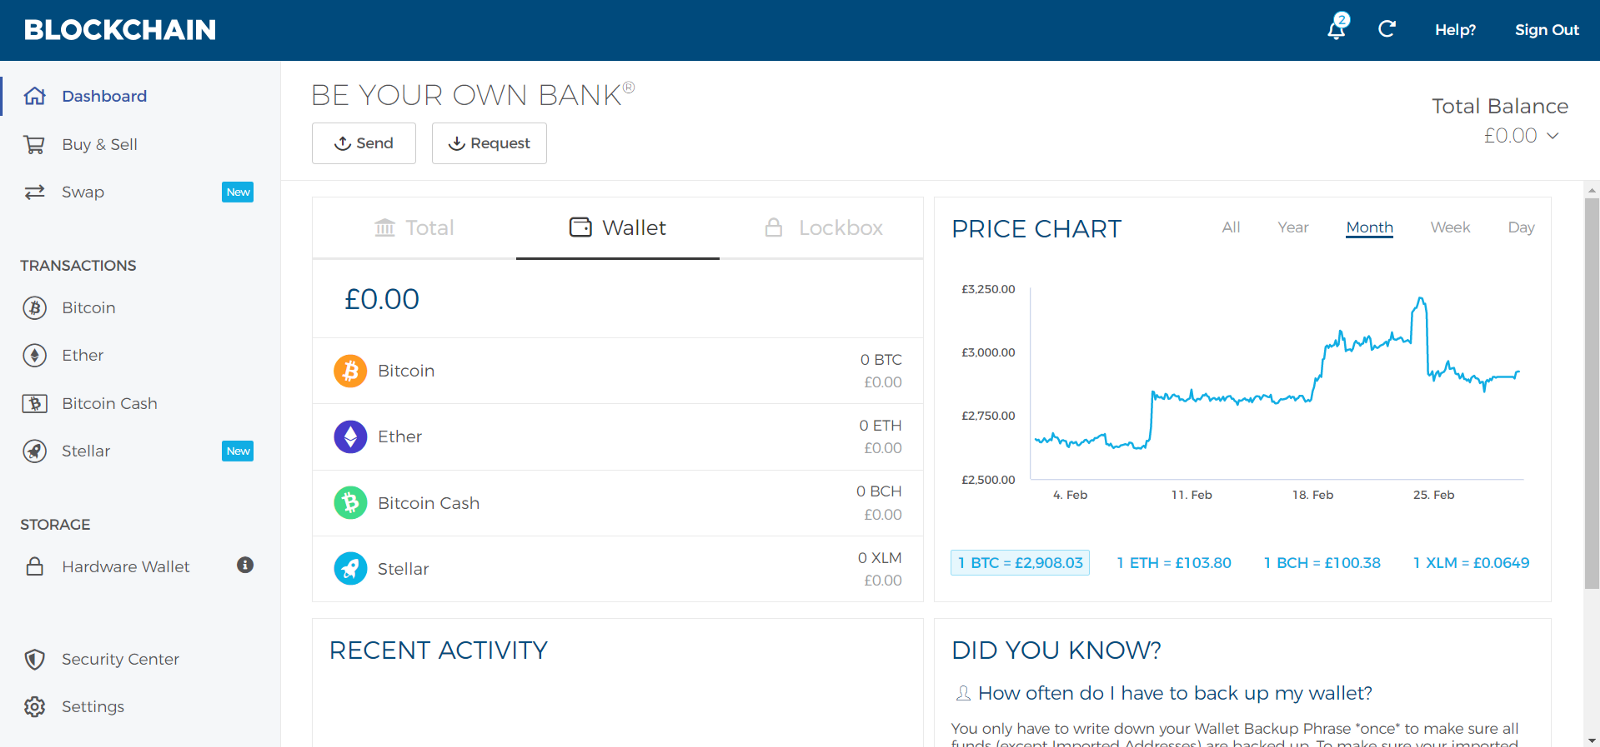Open the Help? link
The image size is (1600, 747).
[x=1455, y=30]
